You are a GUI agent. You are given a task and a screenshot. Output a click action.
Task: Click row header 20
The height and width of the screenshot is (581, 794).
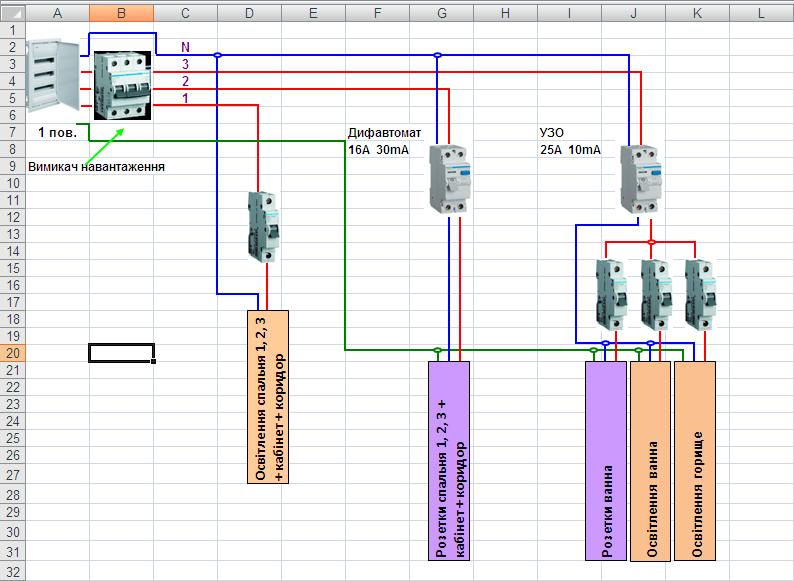pyautogui.click(x=11, y=353)
